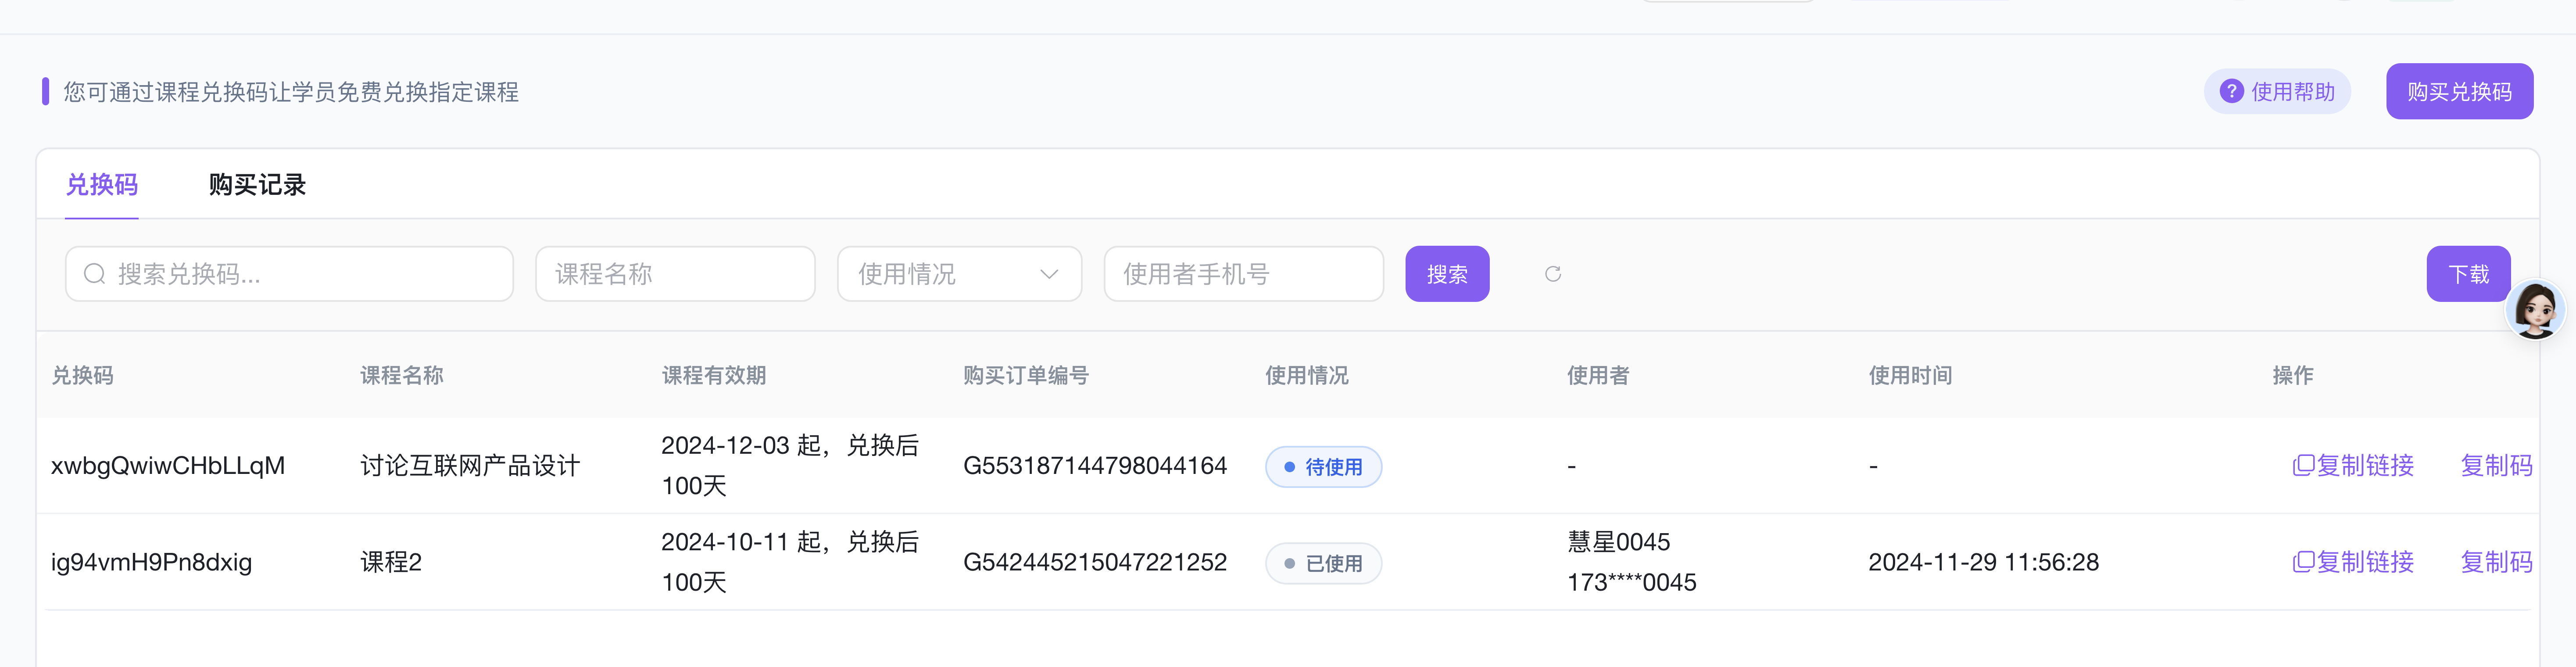This screenshot has width=2576, height=667.
Task: Click order number G553187144798044164
Action: (x=1095, y=466)
